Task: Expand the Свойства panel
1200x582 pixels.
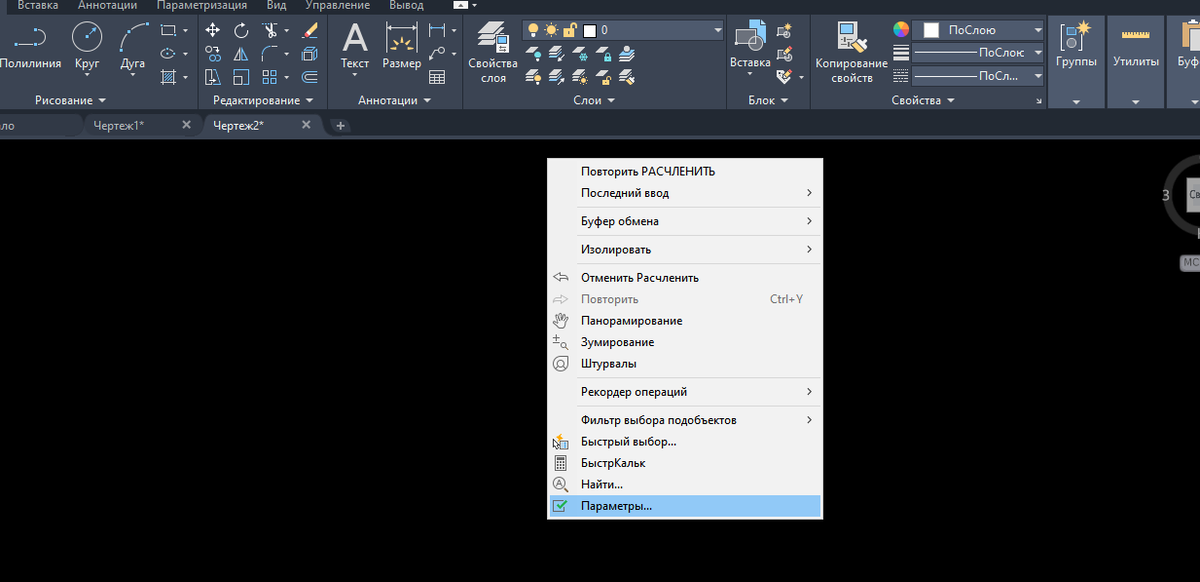Action: 923,100
